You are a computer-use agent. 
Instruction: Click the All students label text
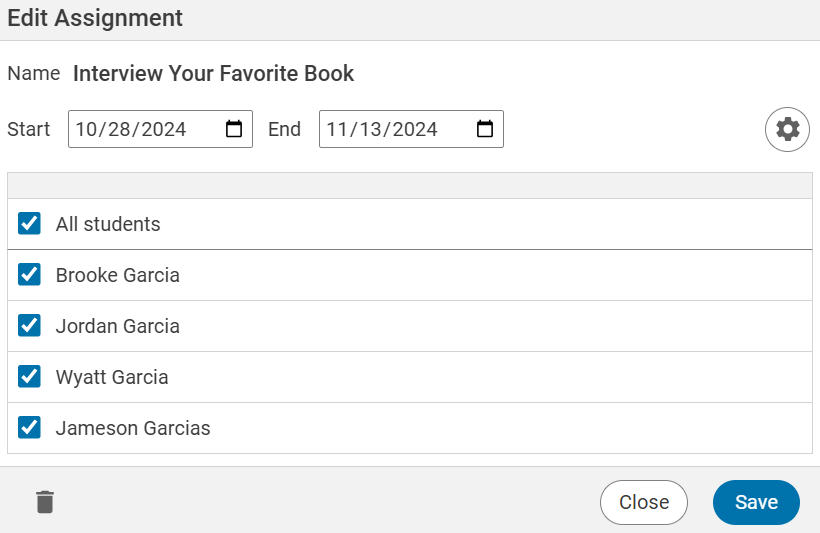[x=108, y=224]
